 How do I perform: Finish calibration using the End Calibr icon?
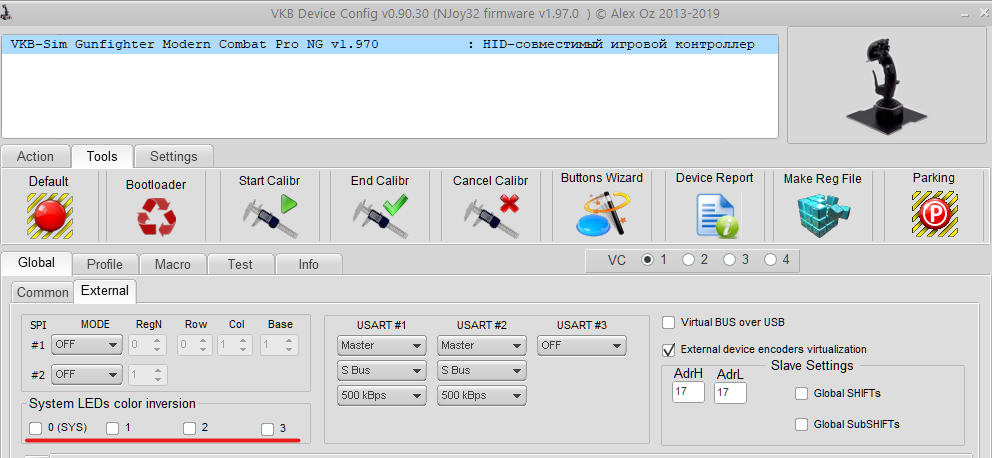tap(381, 215)
